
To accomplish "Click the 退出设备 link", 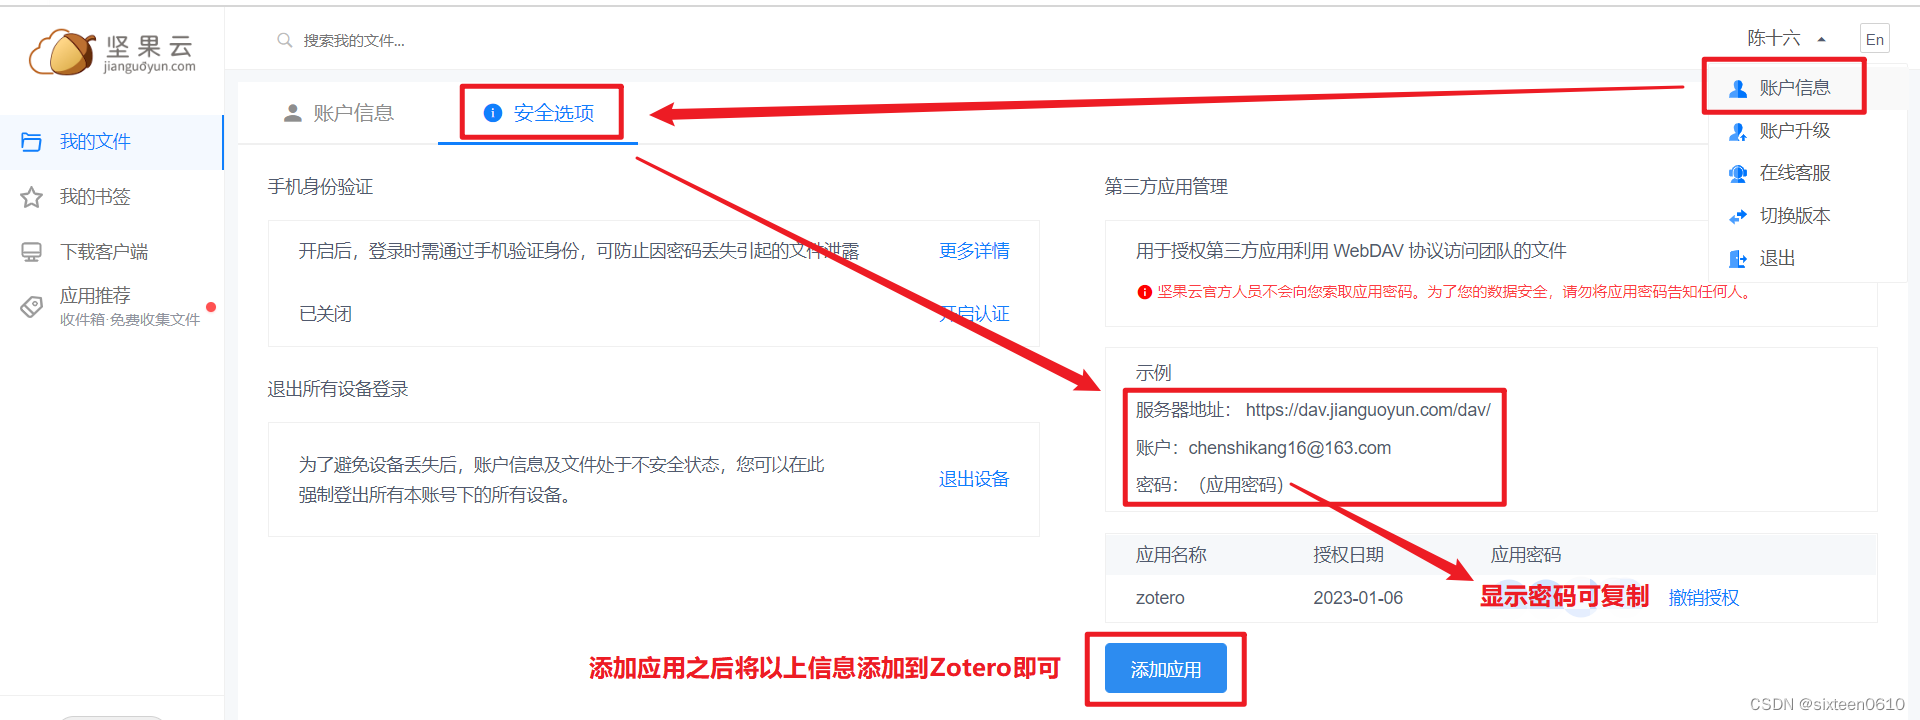I will click(x=974, y=480).
